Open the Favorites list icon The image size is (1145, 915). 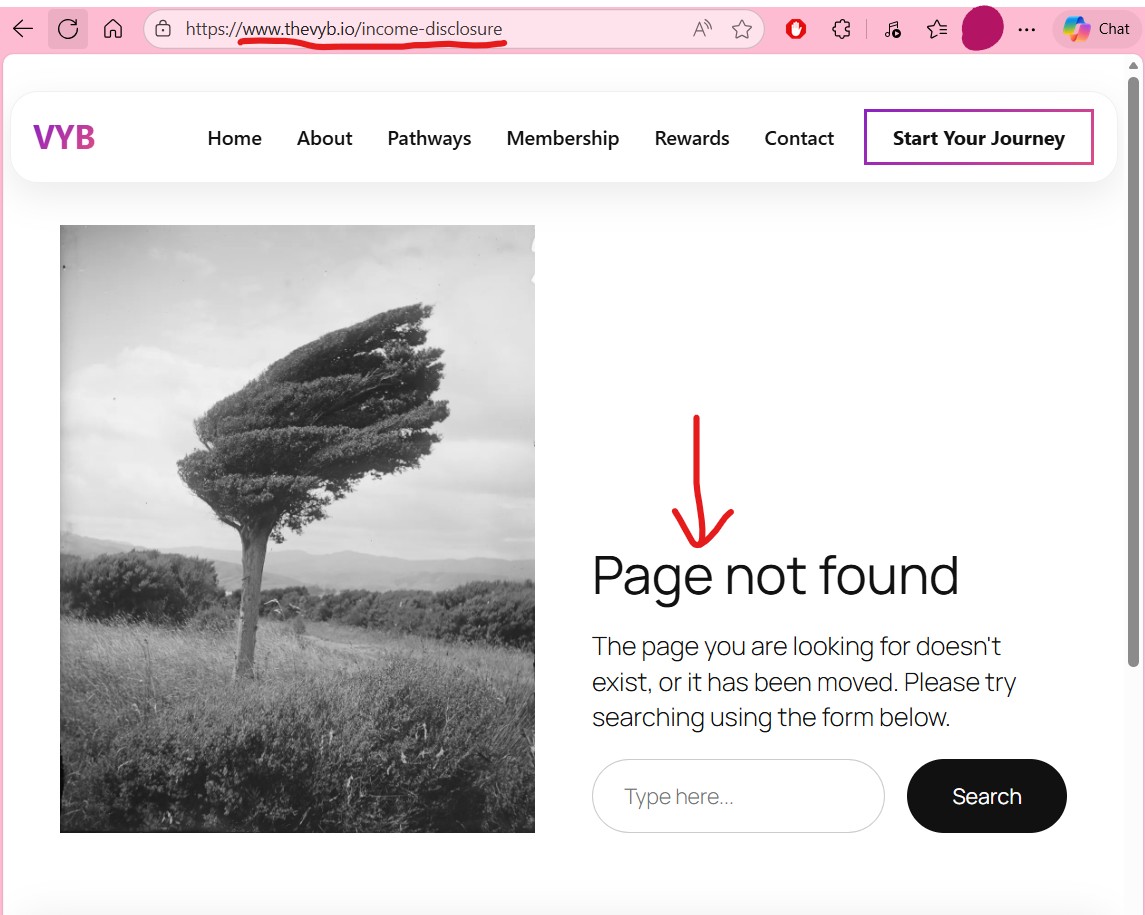click(937, 29)
